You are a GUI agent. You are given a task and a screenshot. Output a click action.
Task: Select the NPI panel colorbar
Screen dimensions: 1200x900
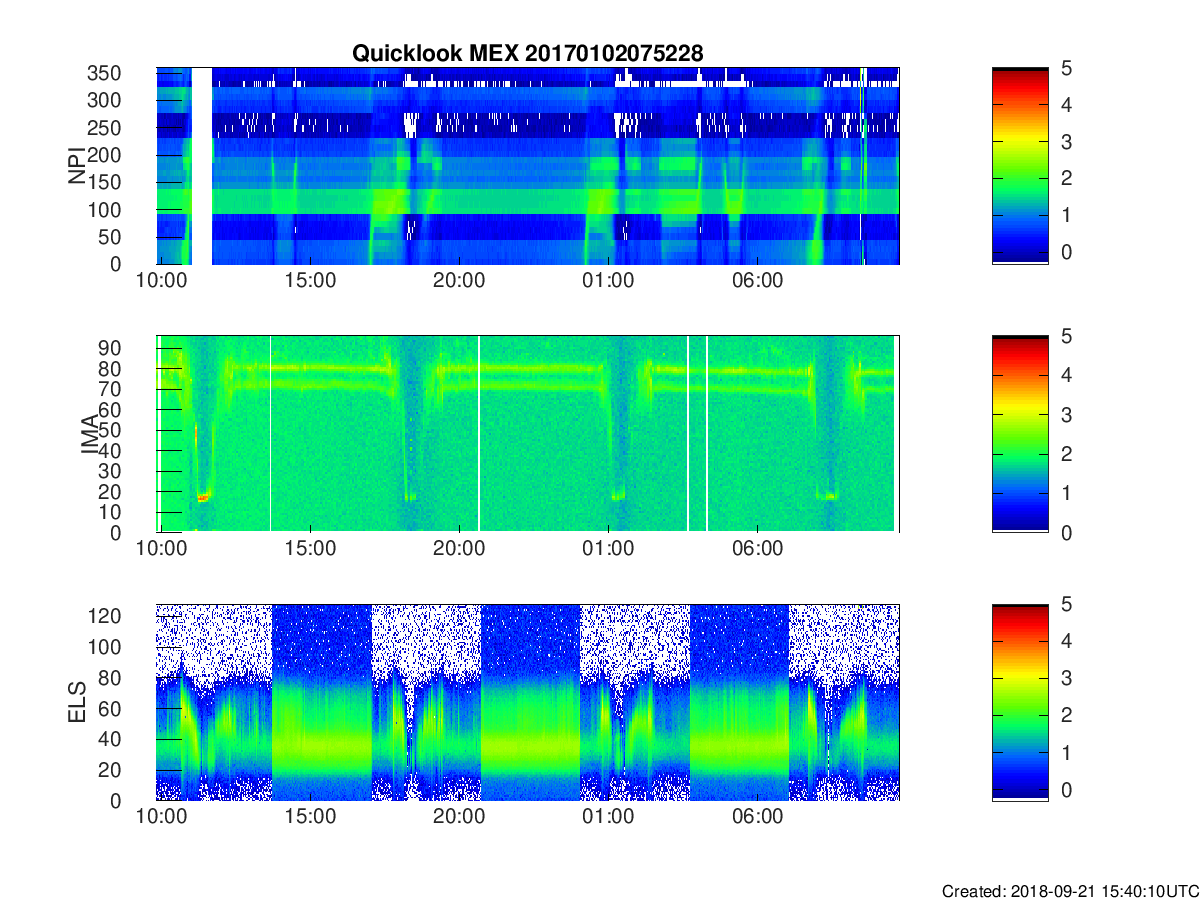pos(1020,166)
